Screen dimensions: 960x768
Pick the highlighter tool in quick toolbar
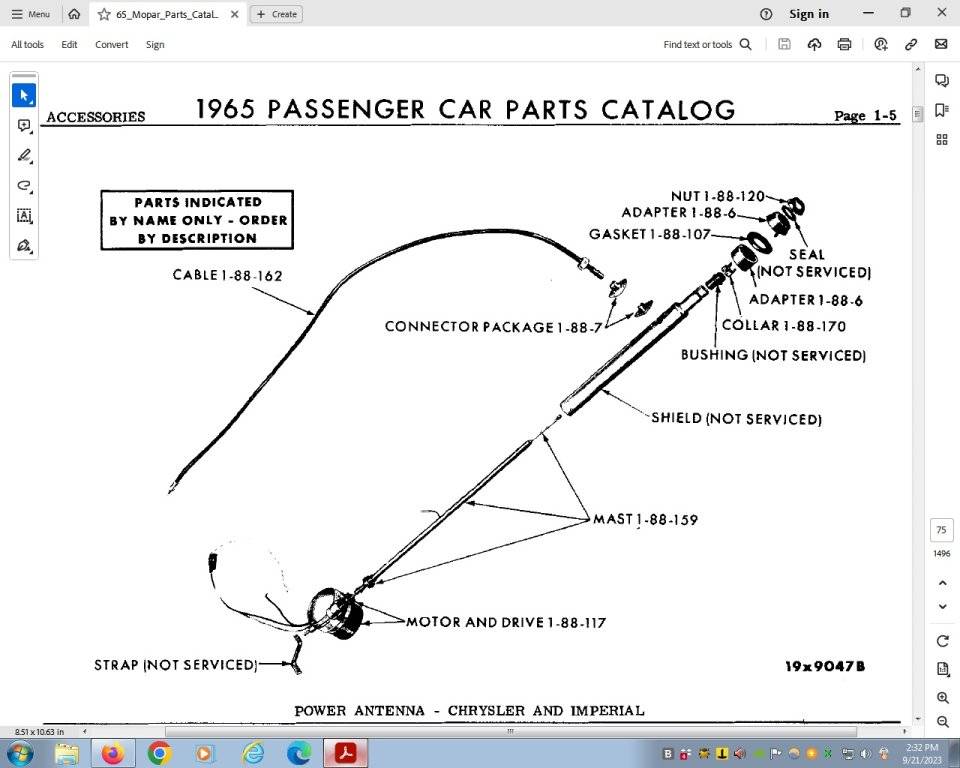tap(24, 156)
